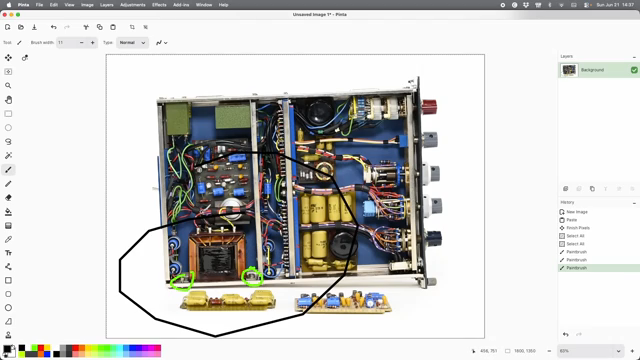
Task: Select New Image history entry
Action: 599,212
